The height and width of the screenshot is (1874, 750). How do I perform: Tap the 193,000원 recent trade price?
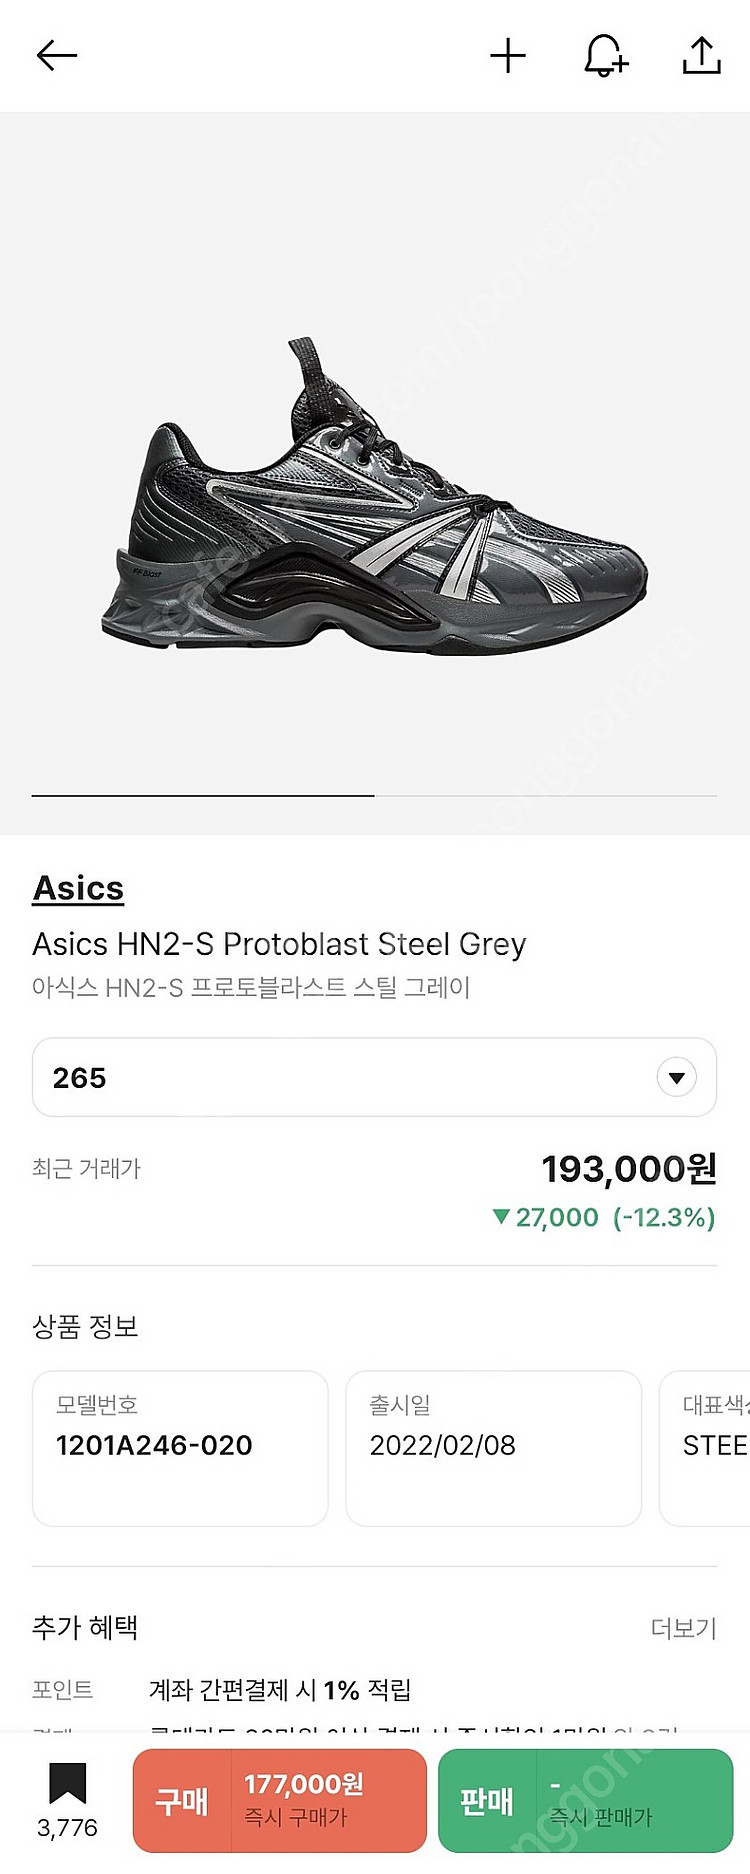tap(629, 1168)
